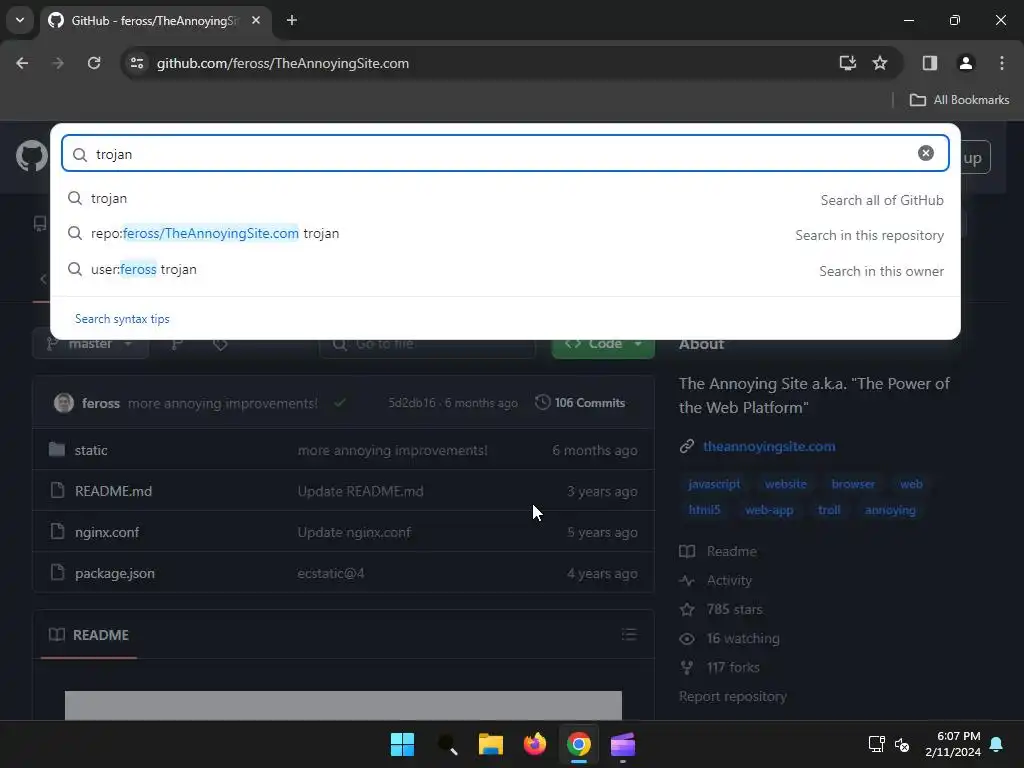Install app icon in address bar

(x=848, y=63)
